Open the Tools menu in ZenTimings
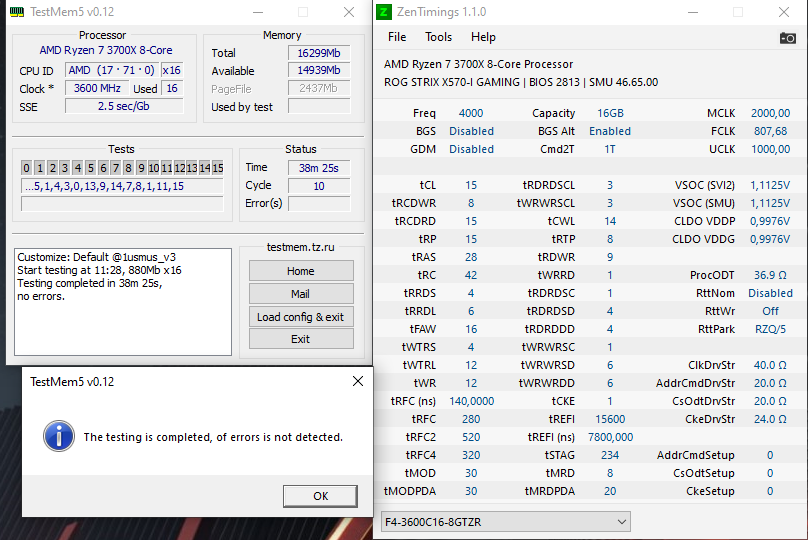 point(439,37)
